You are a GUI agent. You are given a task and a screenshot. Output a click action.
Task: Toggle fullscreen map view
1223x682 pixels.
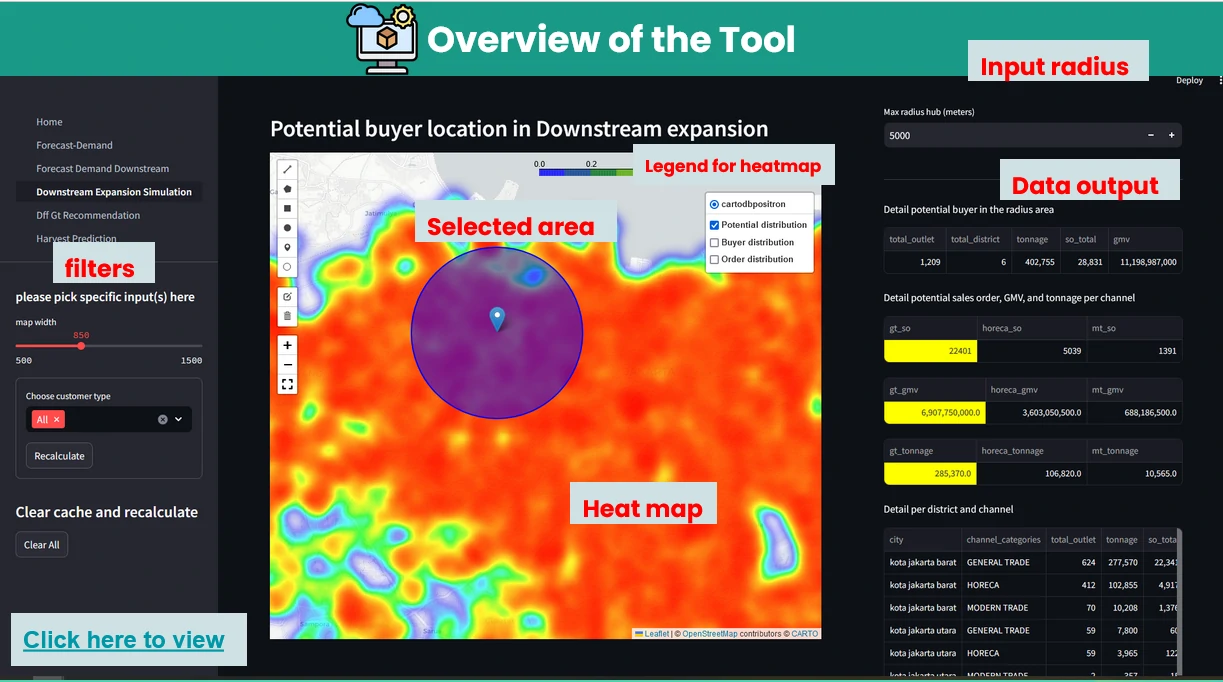click(x=287, y=384)
